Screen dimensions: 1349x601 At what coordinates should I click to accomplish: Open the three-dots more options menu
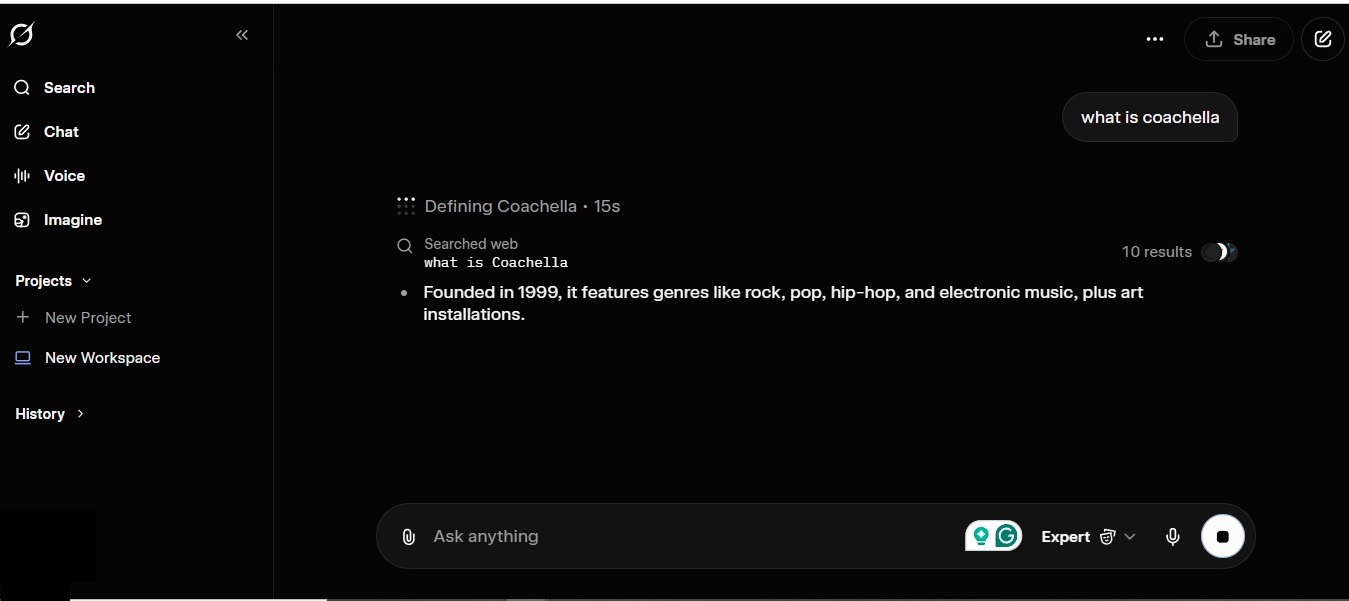tap(1155, 39)
